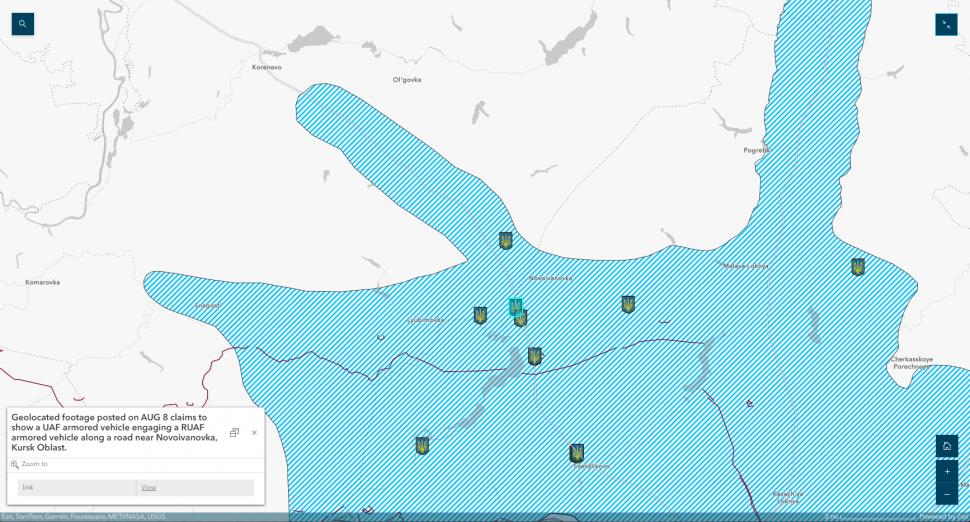Close the geolocated footage popup
Image resolution: width=970 pixels, height=522 pixels.
254,433
